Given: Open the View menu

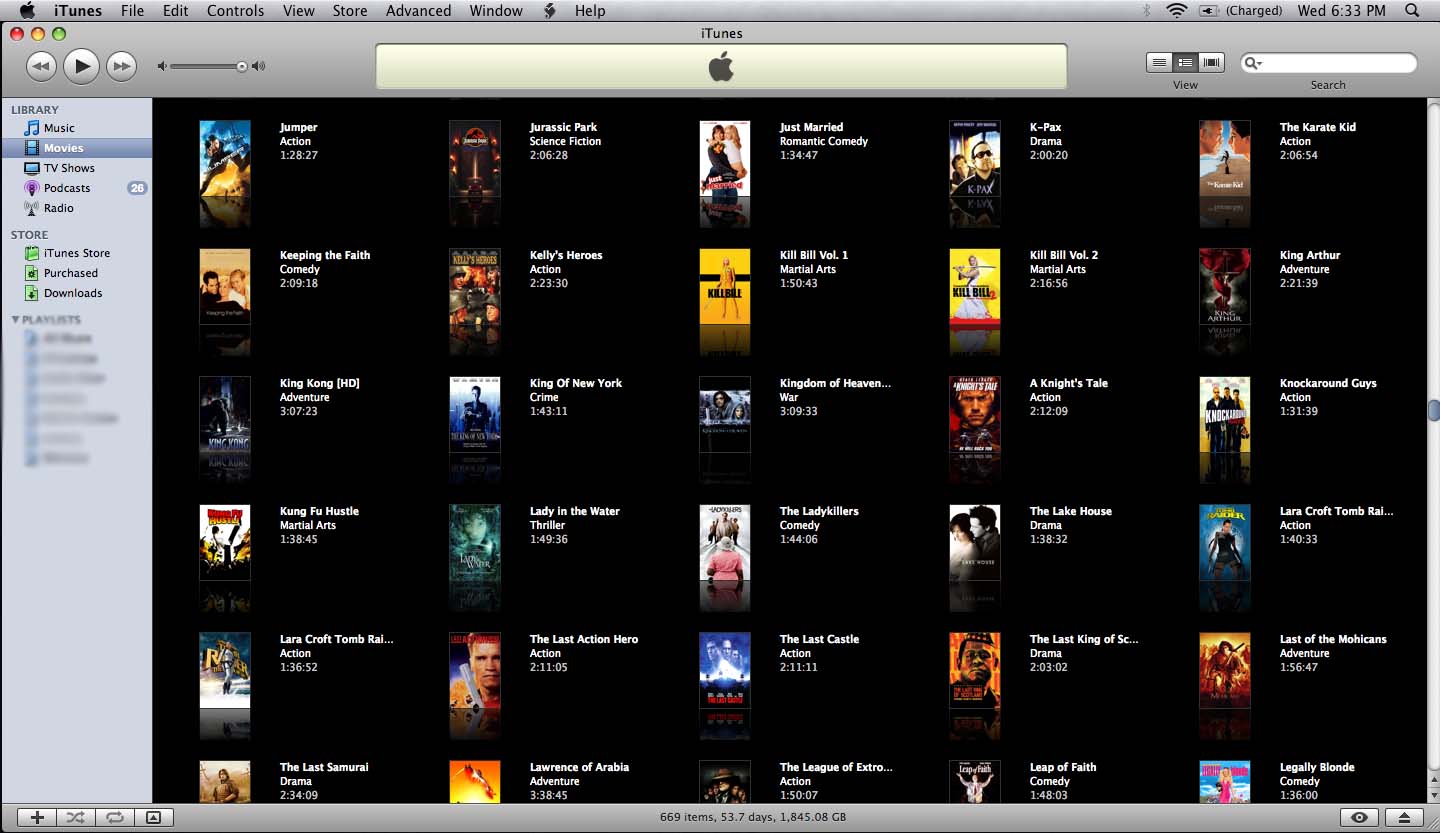Looking at the screenshot, I should coord(299,10).
